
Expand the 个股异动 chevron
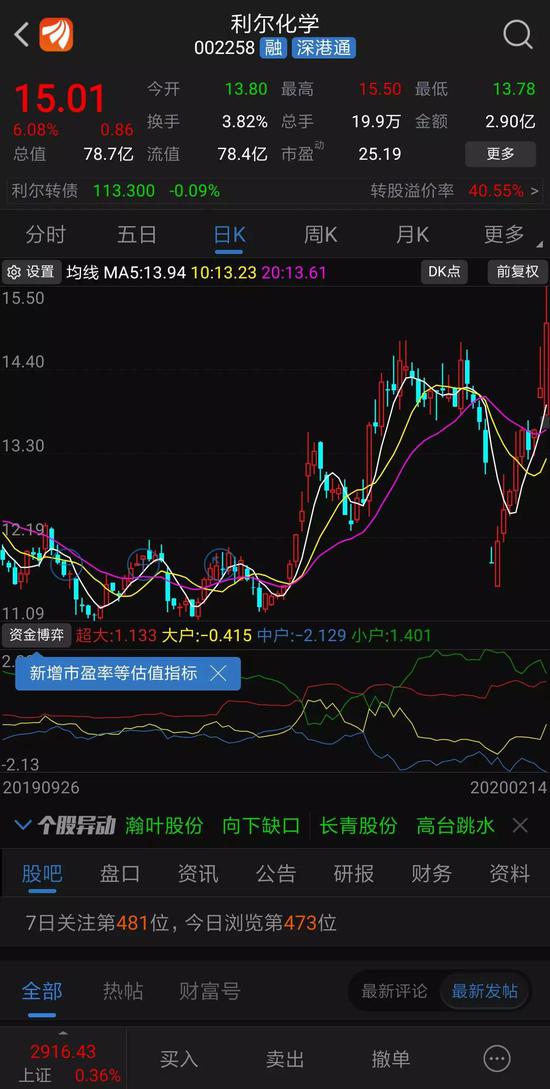[x=23, y=825]
